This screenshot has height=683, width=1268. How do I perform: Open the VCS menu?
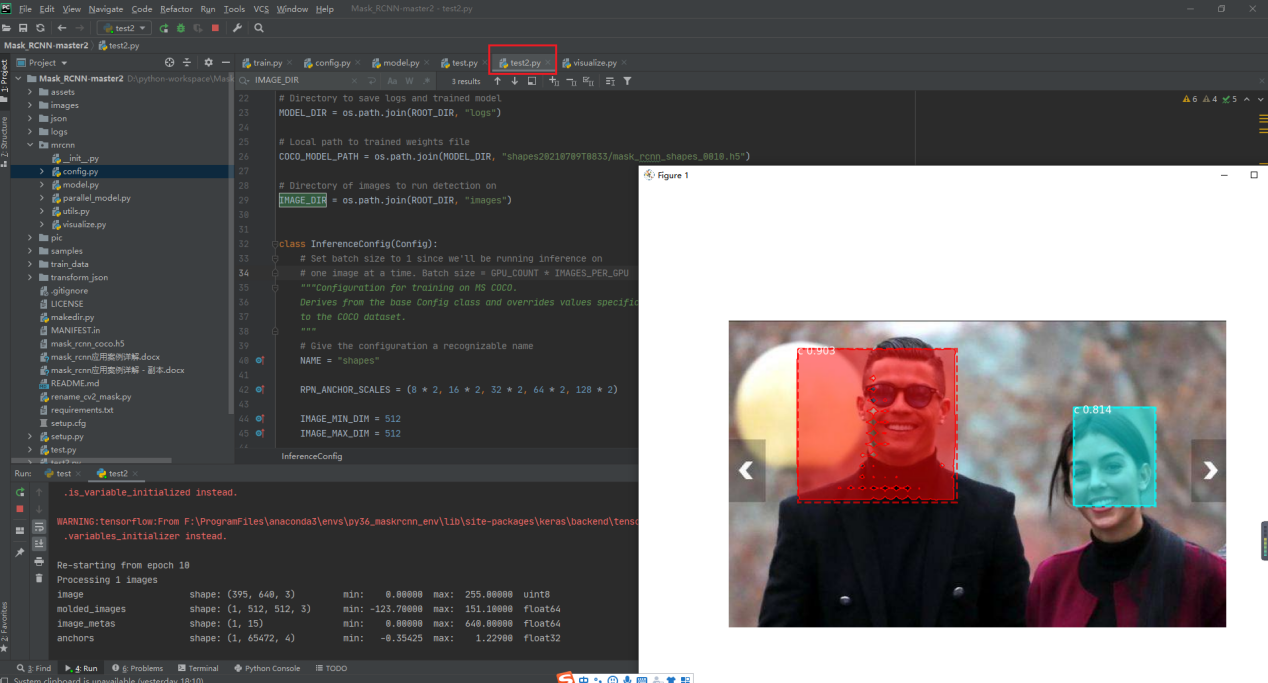click(261, 9)
